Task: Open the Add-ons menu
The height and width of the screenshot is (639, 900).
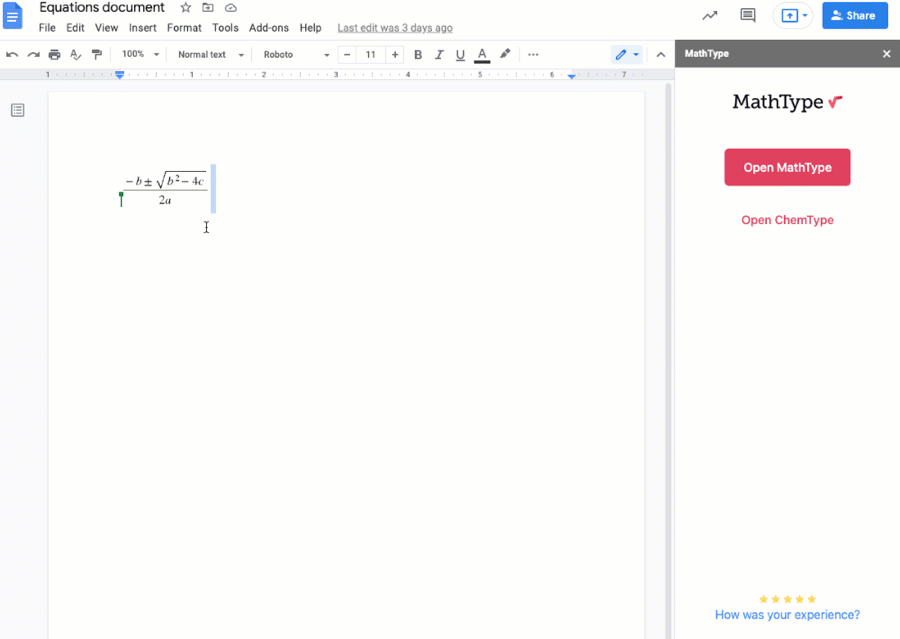Action: (268, 28)
